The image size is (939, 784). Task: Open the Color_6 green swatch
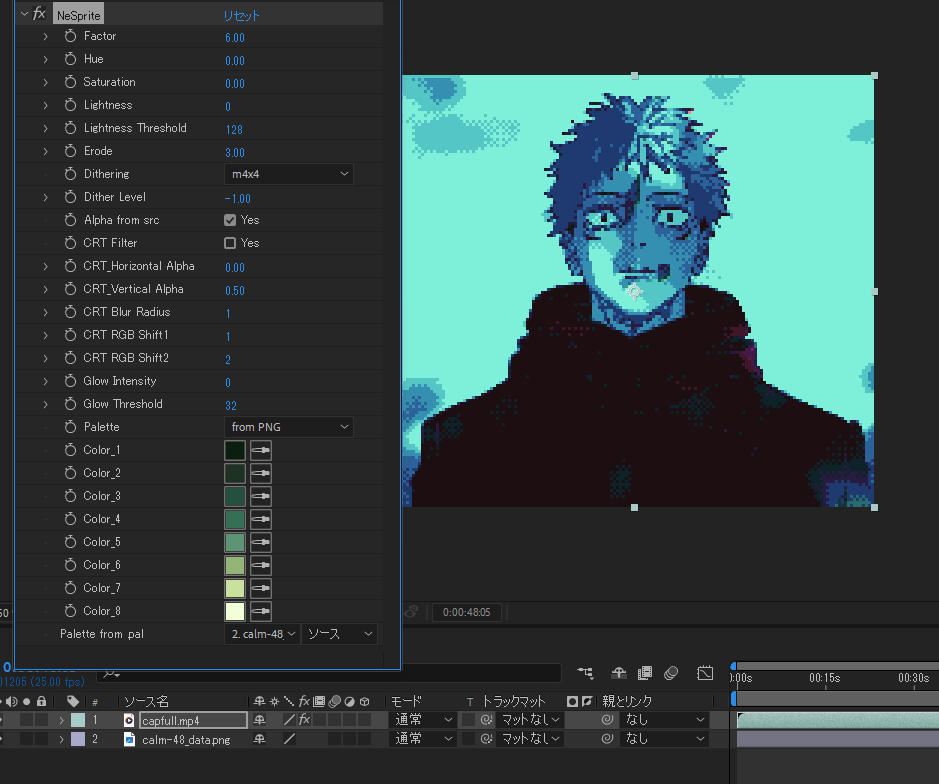click(235, 565)
